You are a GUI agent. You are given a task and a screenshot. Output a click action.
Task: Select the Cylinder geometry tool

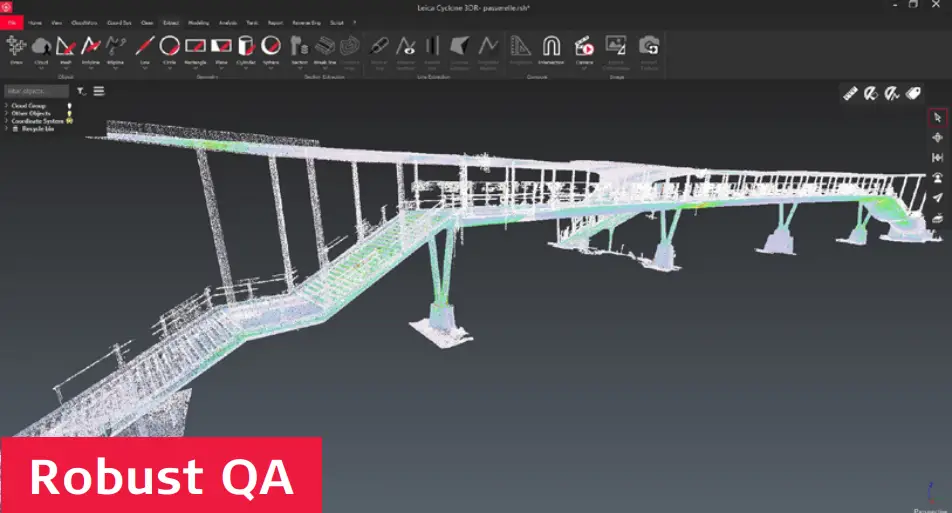click(246, 50)
